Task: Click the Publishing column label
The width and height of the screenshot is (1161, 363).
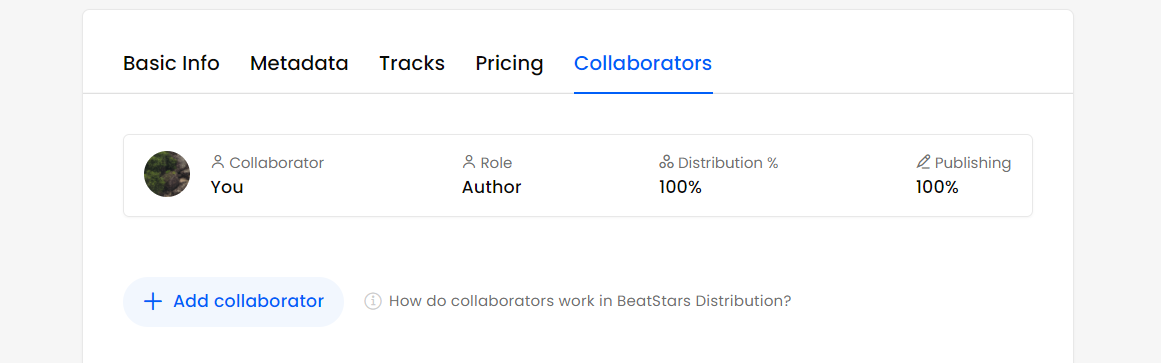Action: point(973,162)
